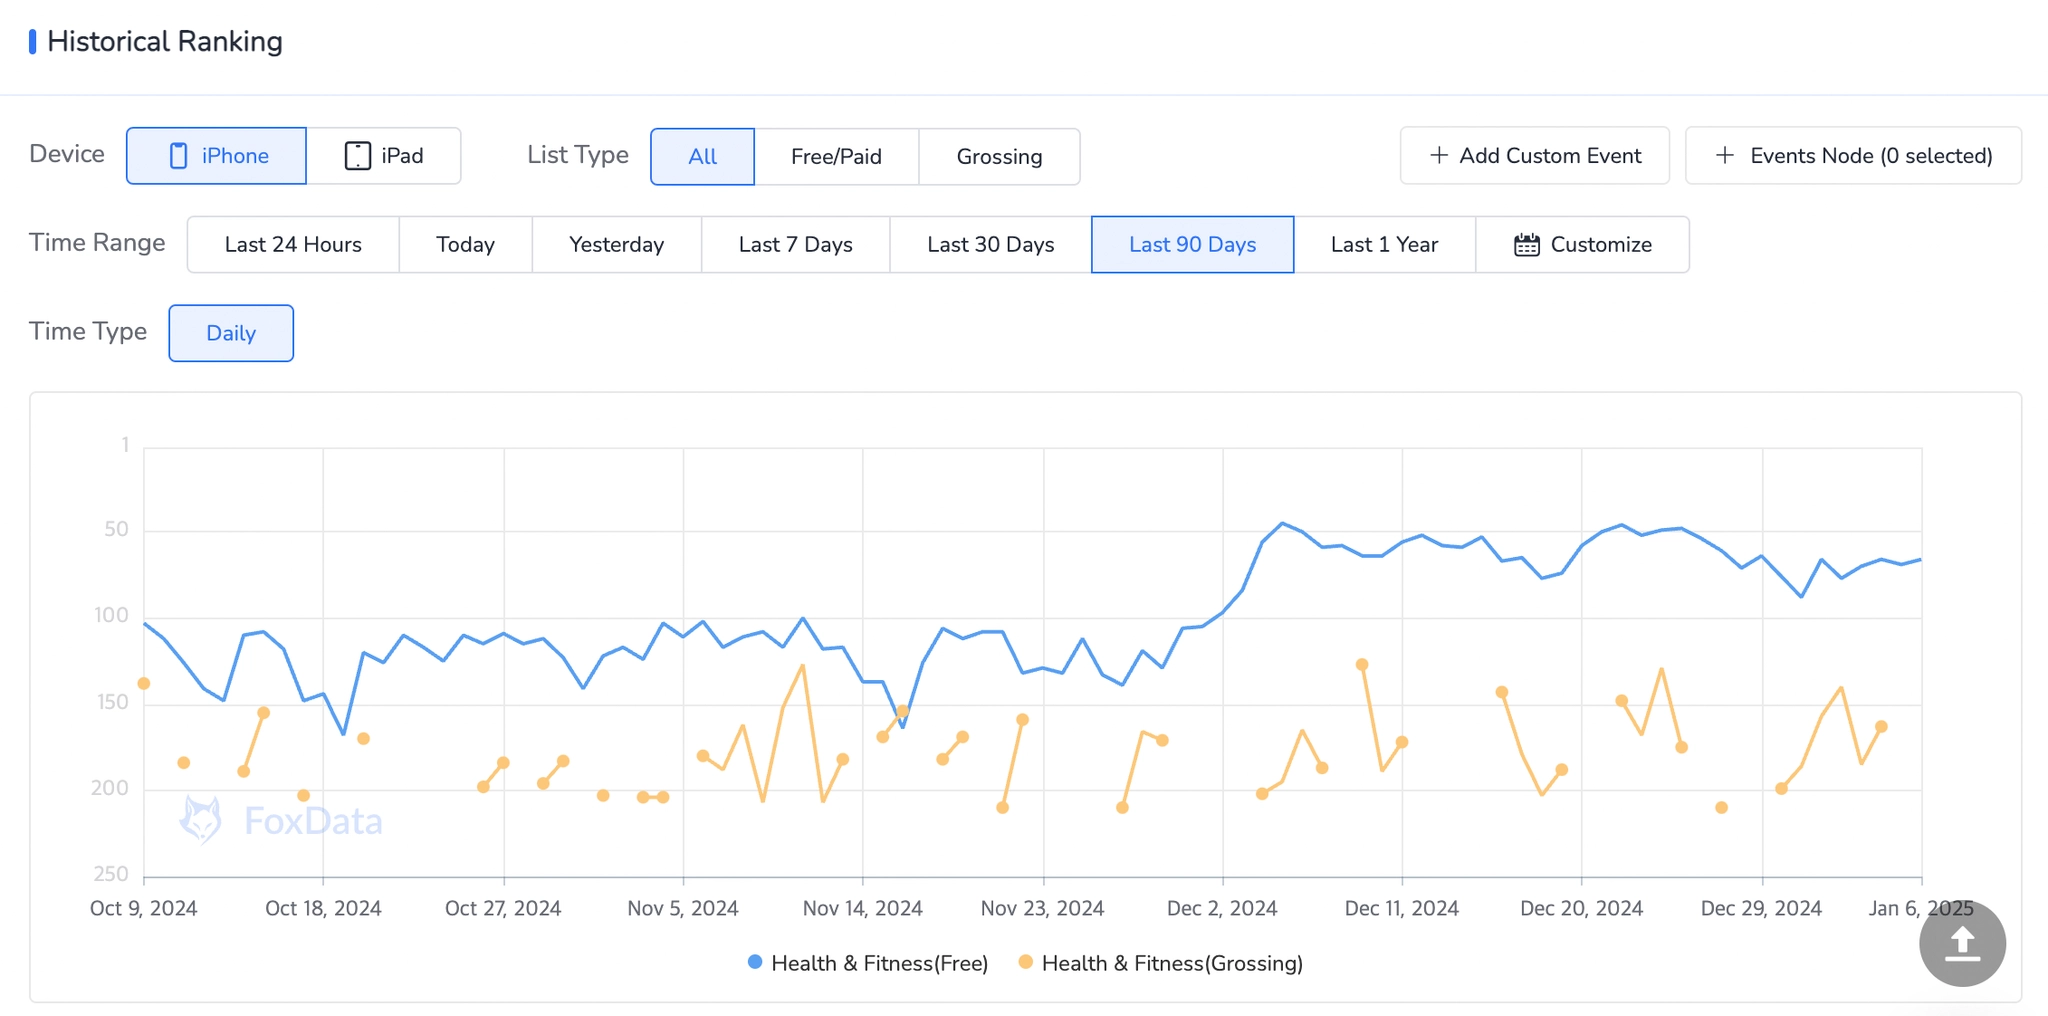
Task: Choose the Last 7 Days range
Action: (x=795, y=245)
